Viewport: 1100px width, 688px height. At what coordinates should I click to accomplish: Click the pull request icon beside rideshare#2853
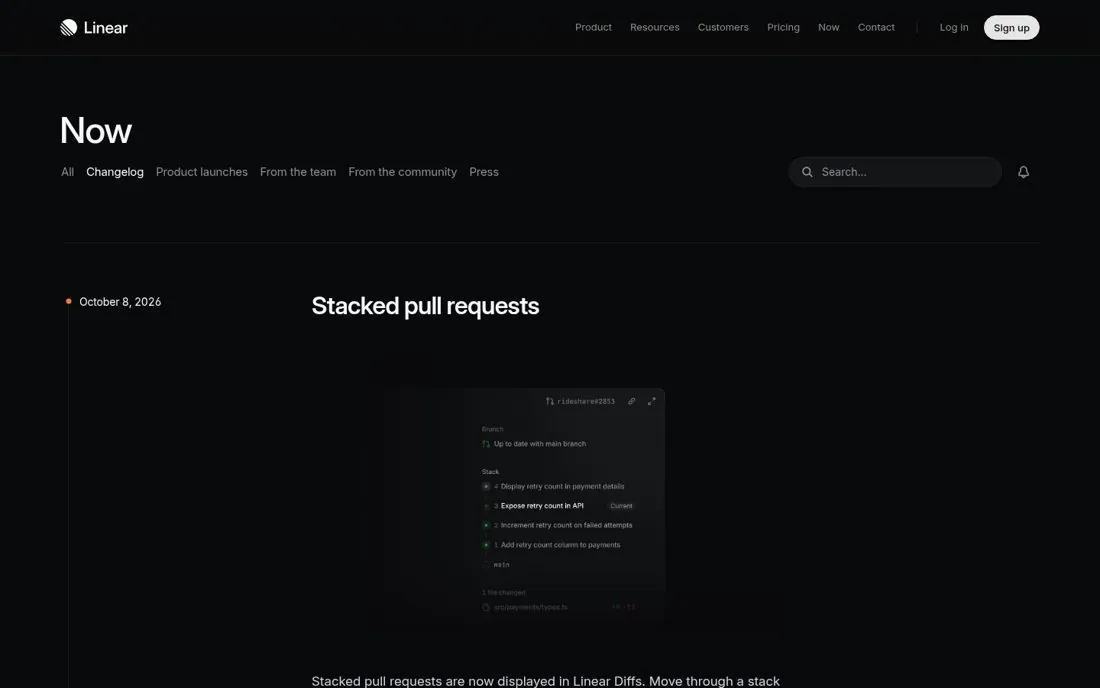click(x=550, y=401)
